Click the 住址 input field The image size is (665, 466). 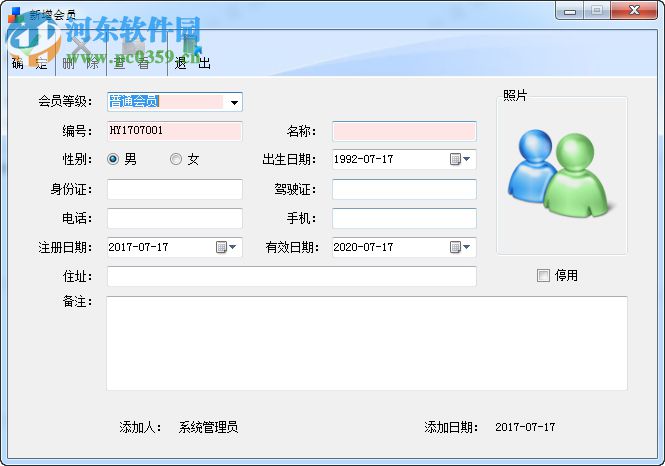coord(292,276)
